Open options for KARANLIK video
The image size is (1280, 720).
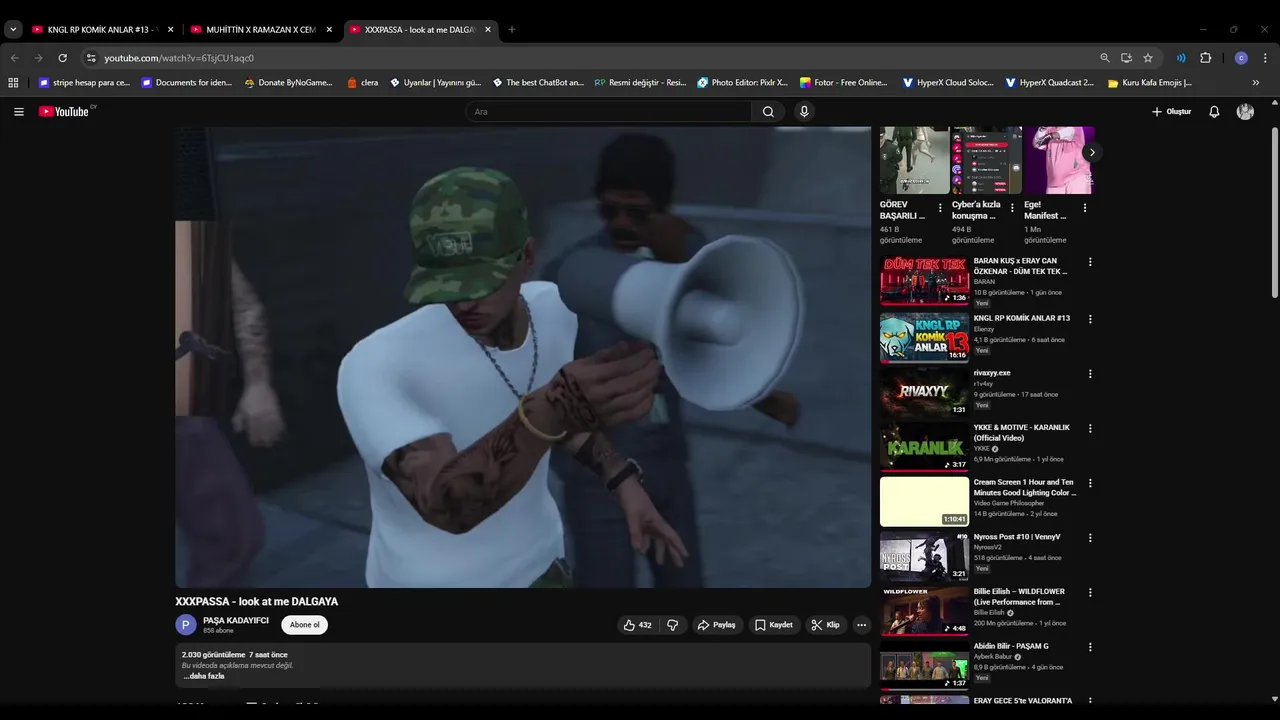tap(1090, 428)
